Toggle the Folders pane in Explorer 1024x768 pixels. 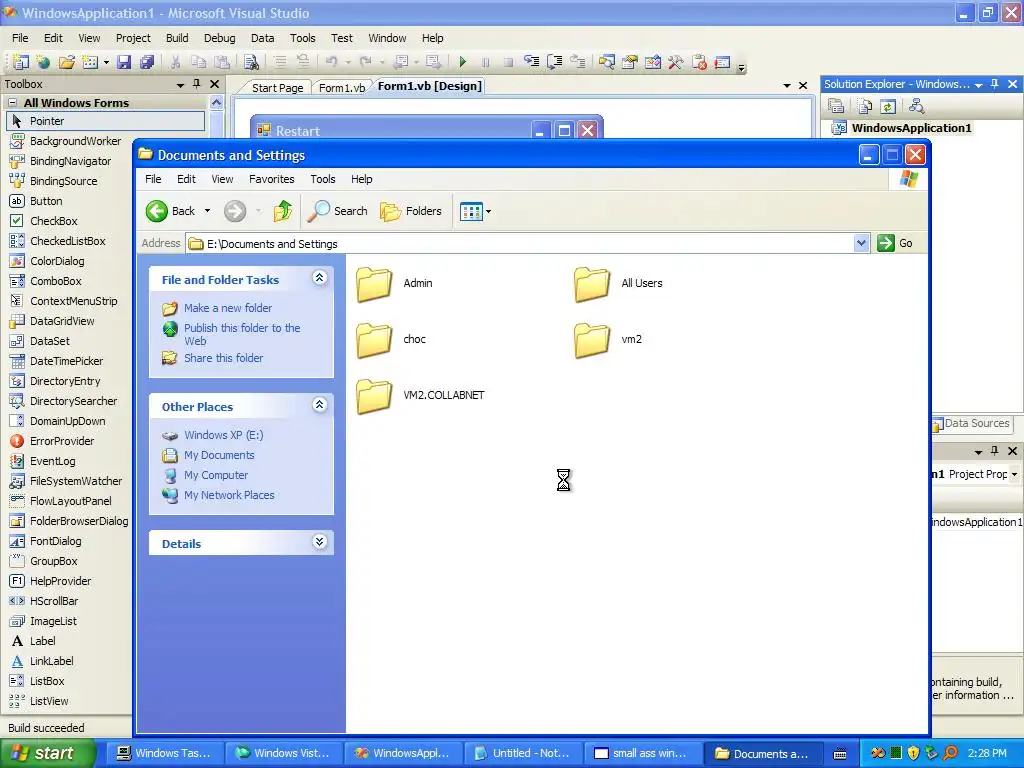411,211
